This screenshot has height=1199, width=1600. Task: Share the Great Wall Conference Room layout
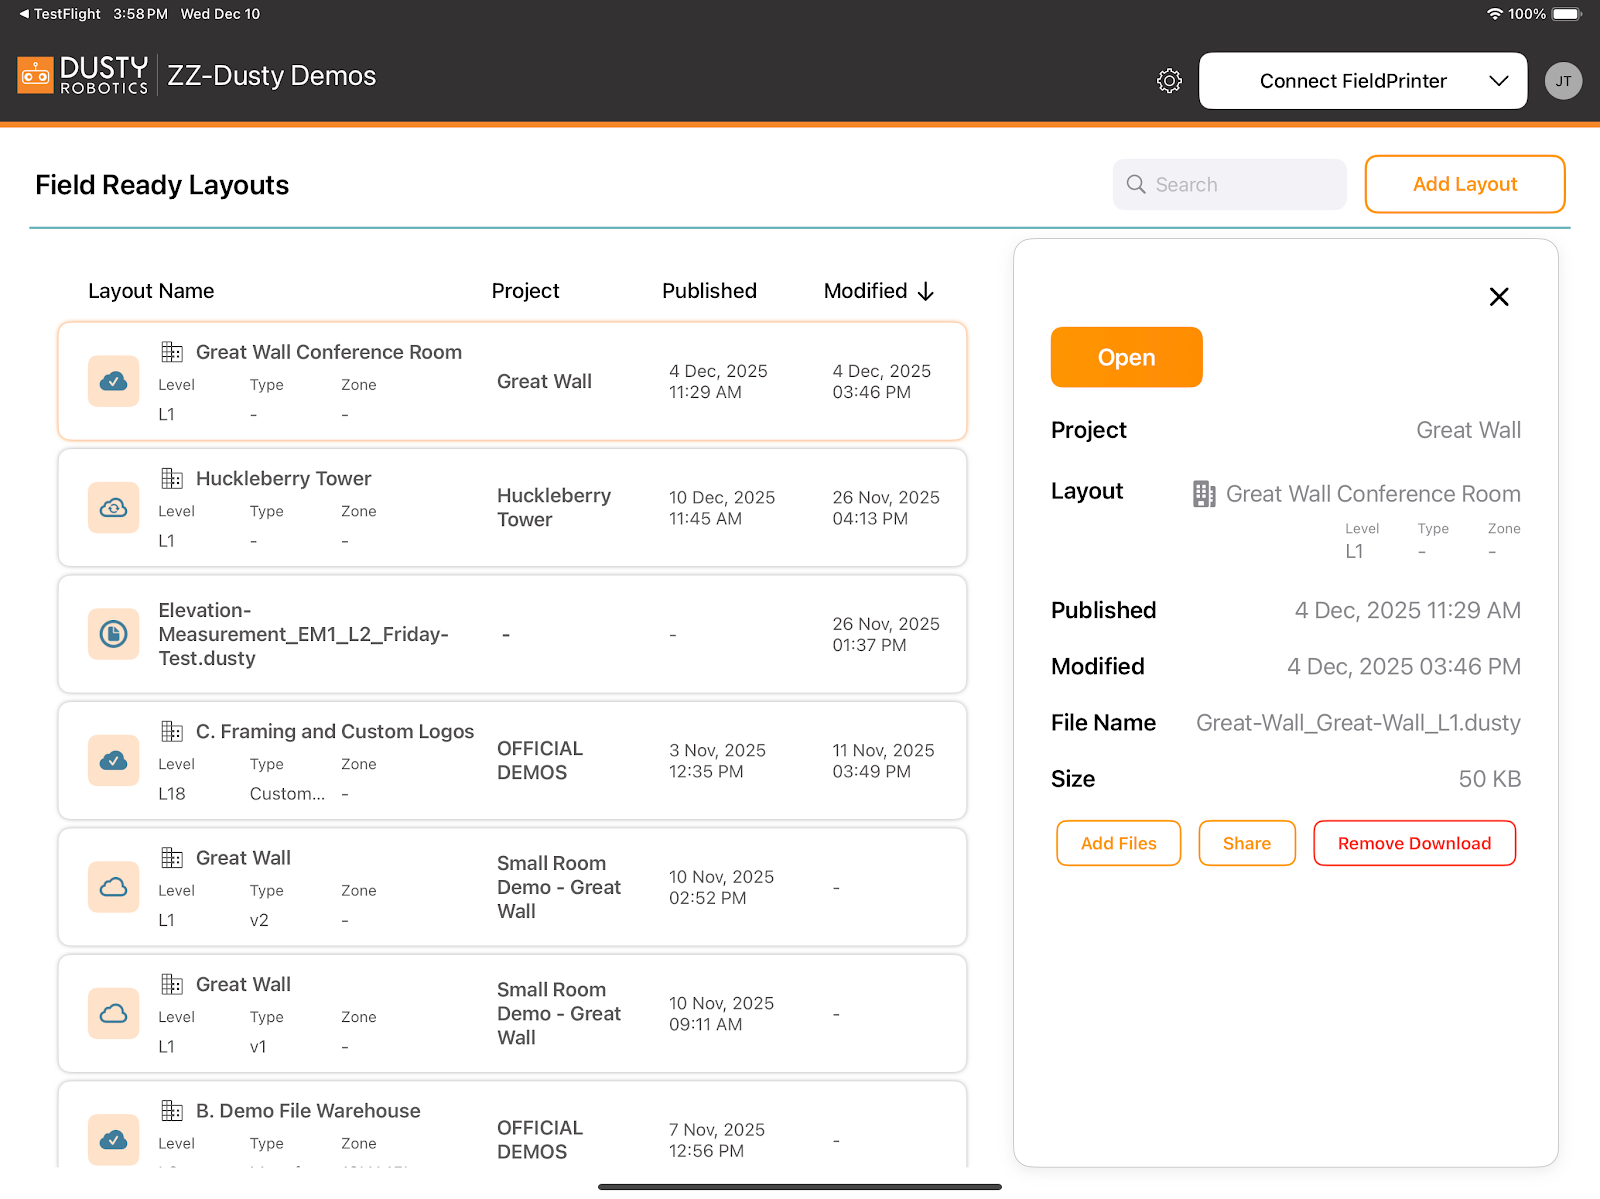[1247, 843]
